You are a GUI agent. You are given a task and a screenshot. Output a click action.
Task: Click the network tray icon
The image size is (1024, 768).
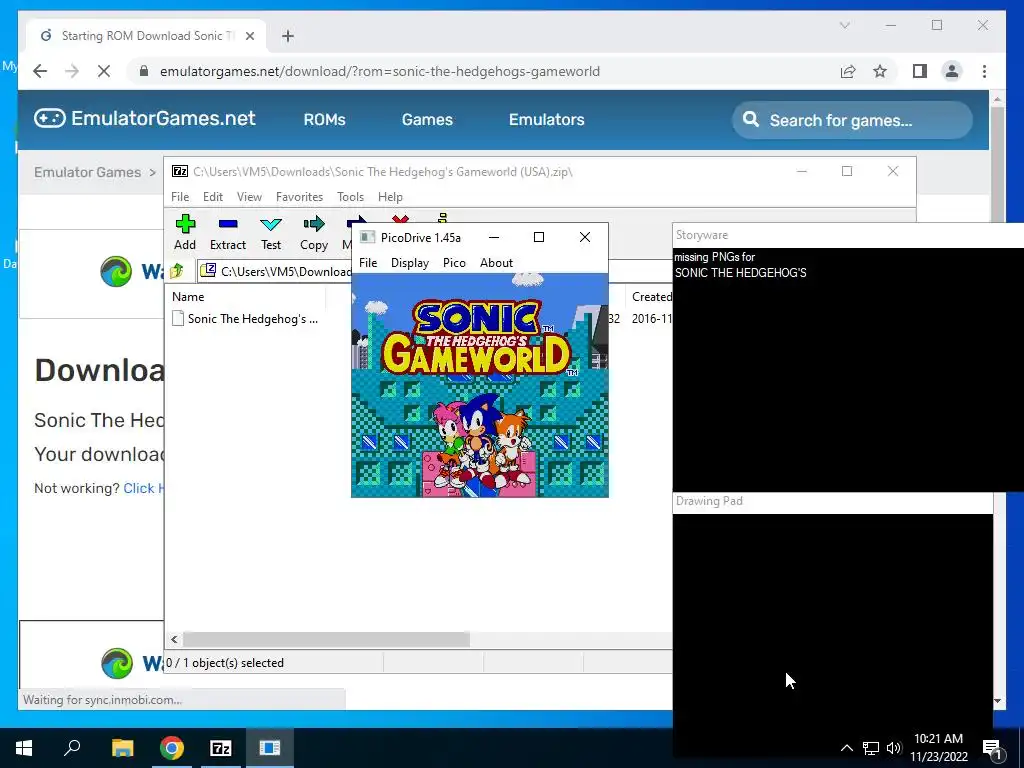point(871,748)
